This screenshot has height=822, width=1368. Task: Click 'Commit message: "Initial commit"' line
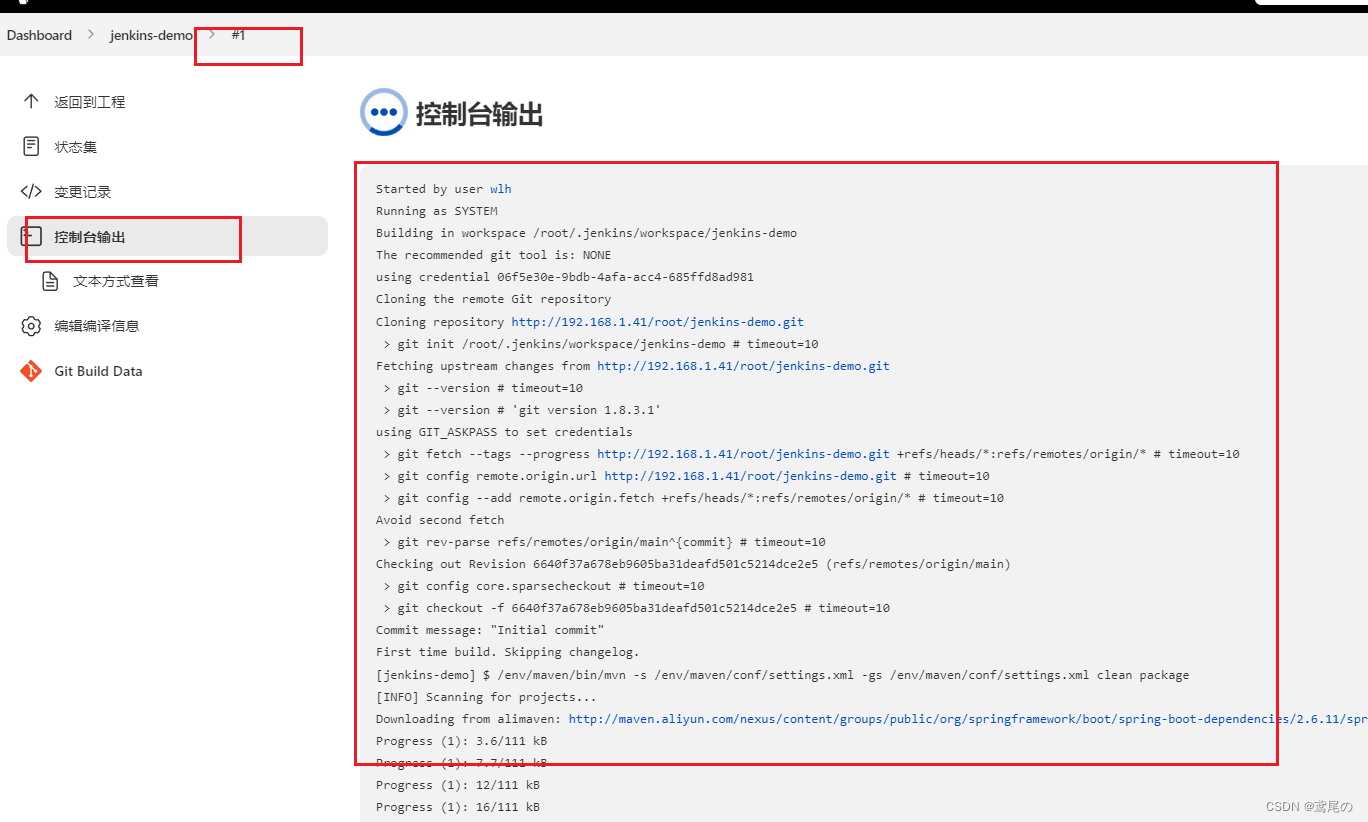click(490, 630)
